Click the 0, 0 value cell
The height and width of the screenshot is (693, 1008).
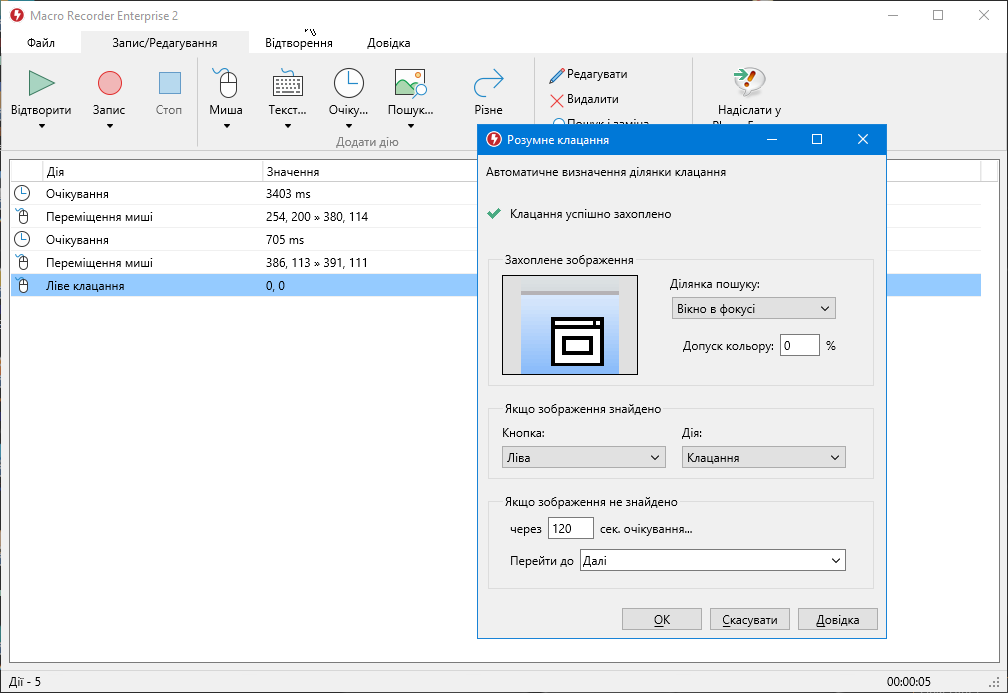click(x=275, y=286)
